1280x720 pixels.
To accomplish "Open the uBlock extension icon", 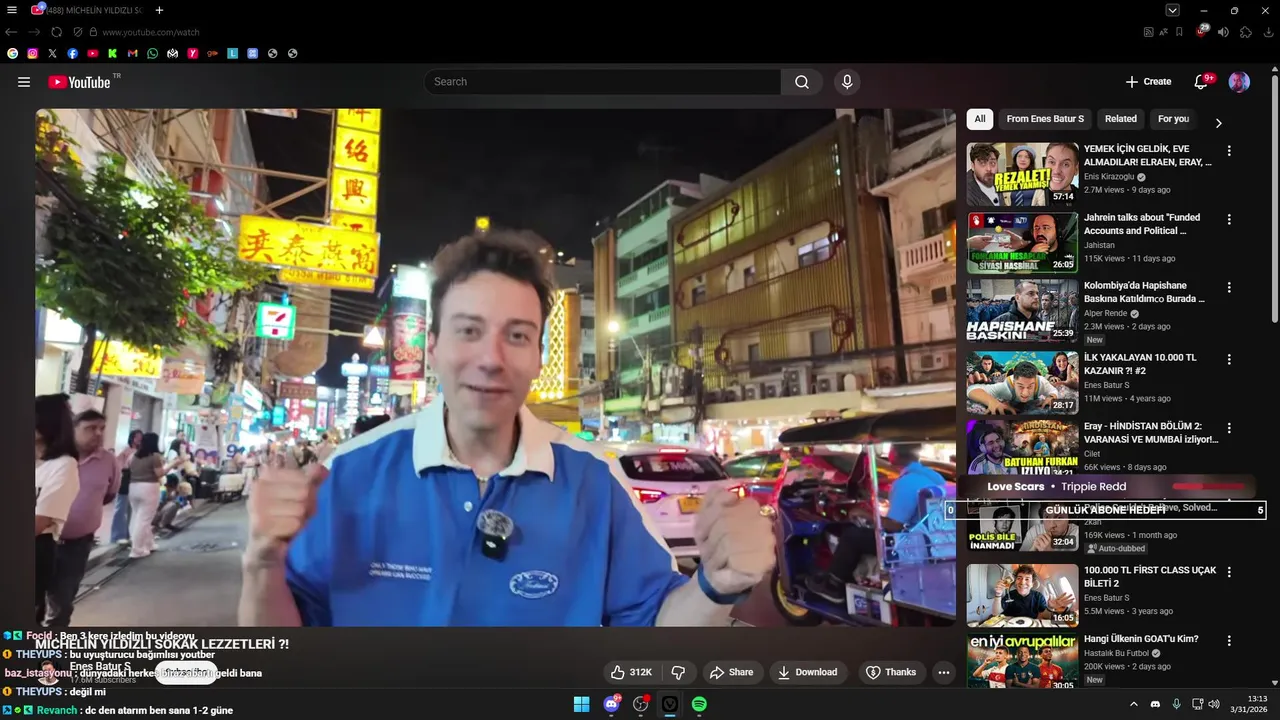I will click(1202, 32).
